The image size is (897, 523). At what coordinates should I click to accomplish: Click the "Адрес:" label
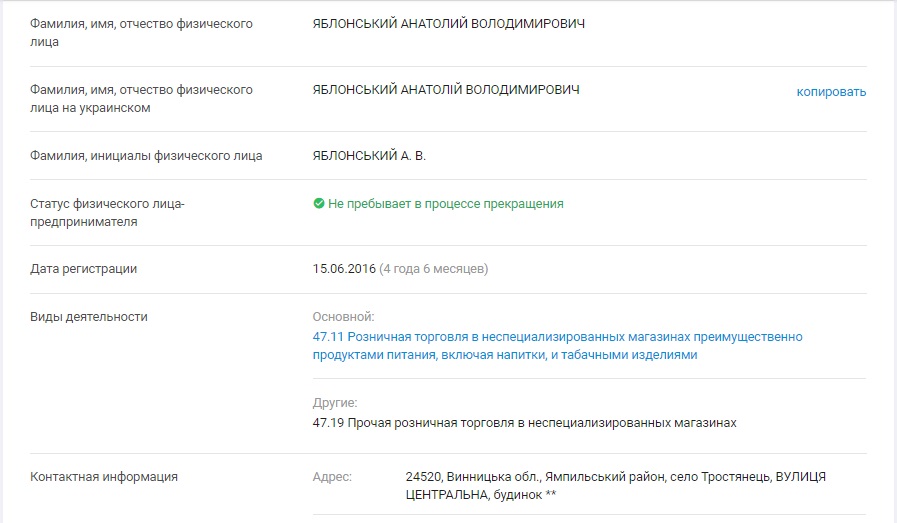tap(332, 477)
